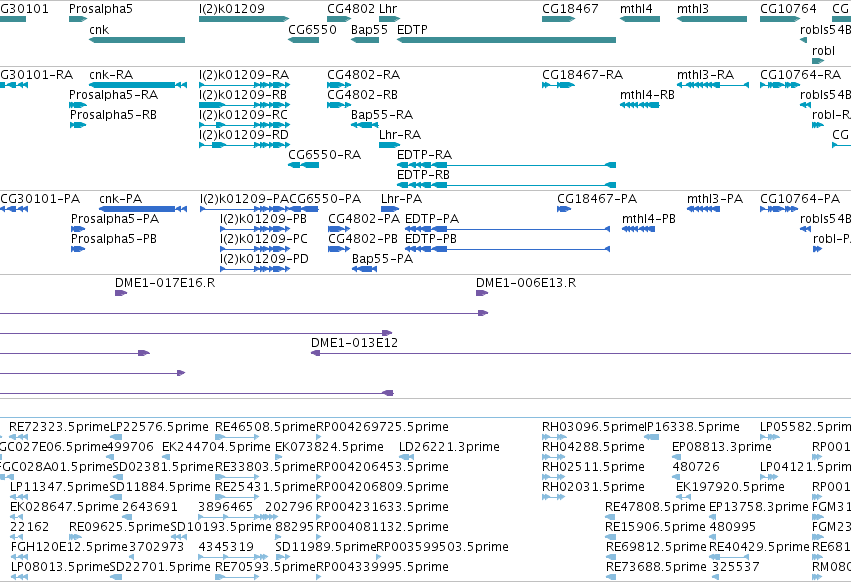Select the mthl3 gene label
Viewport: 851px width, 582px height.
coord(693,9)
